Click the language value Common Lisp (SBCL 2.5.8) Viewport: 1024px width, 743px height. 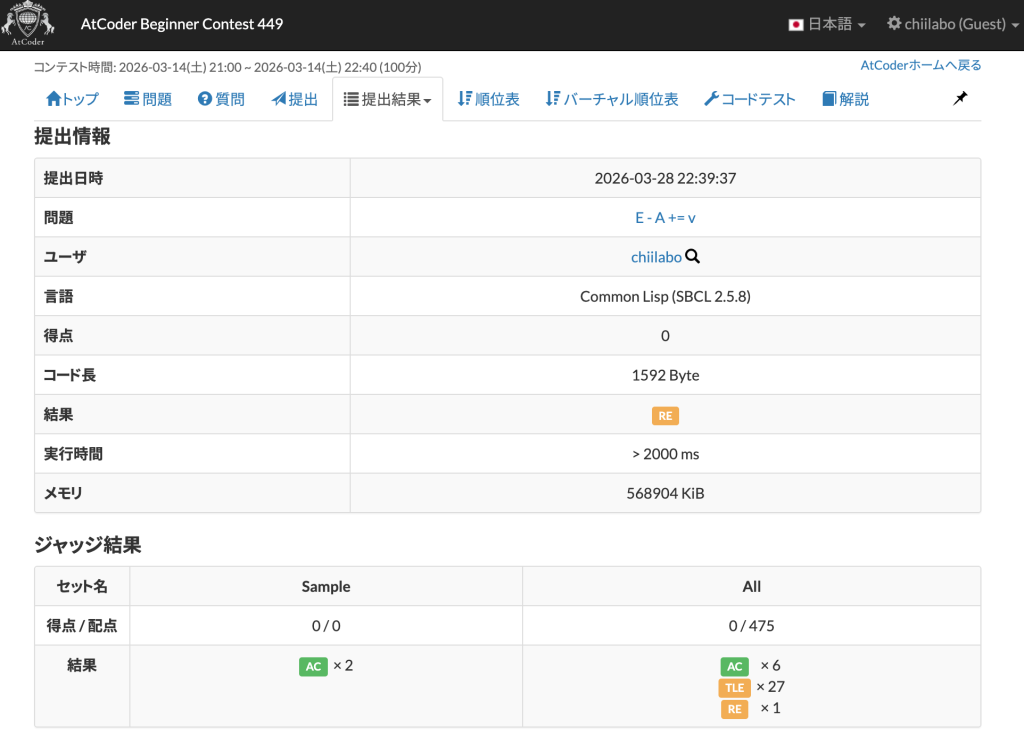coord(665,296)
